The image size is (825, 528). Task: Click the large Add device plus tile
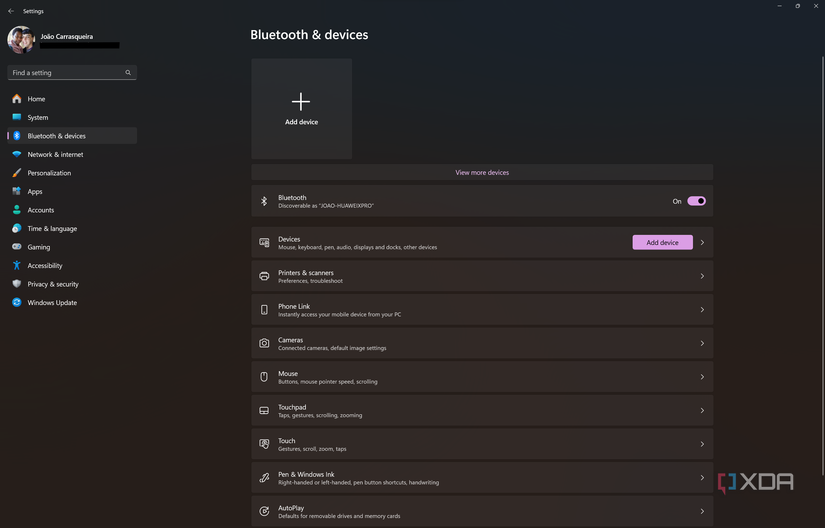click(301, 108)
